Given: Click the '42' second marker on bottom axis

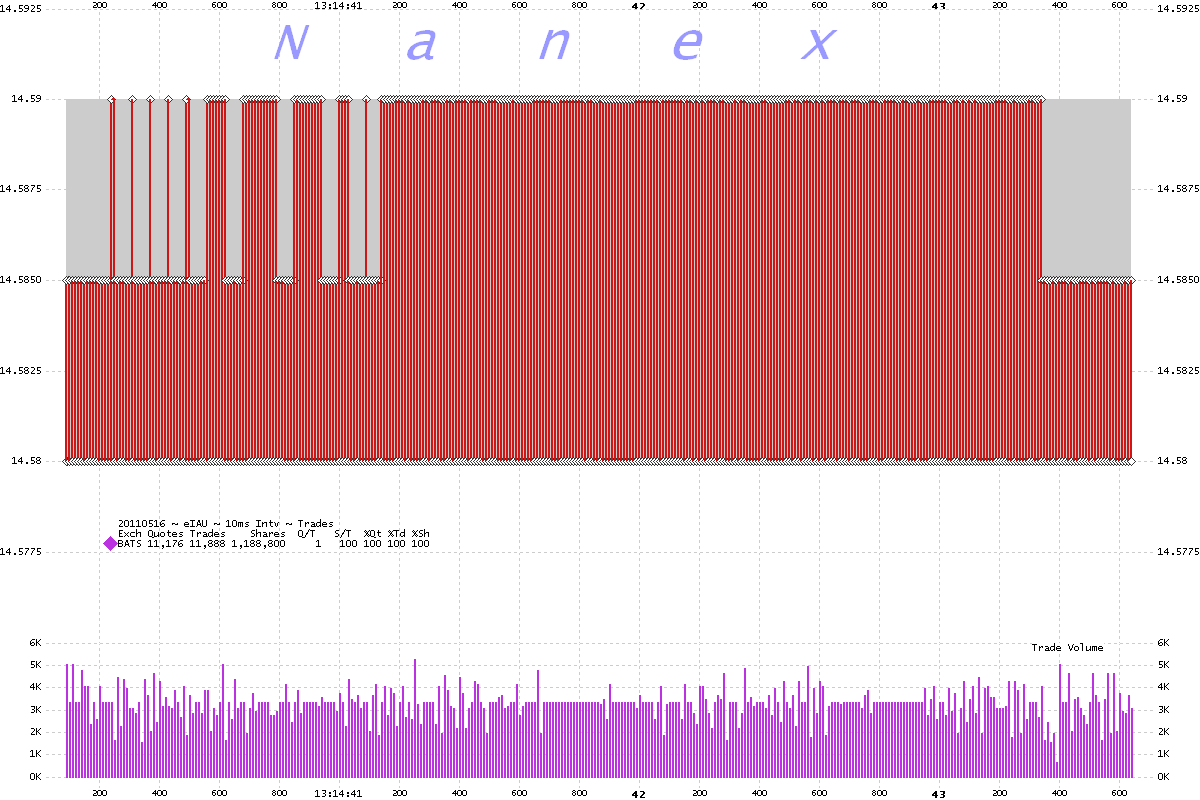Looking at the screenshot, I should 639,793.
